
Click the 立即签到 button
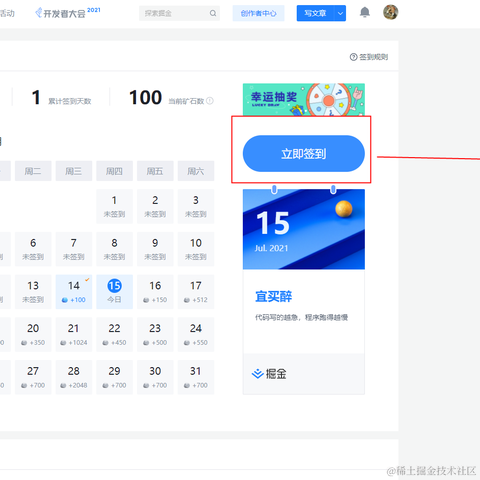click(x=304, y=154)
